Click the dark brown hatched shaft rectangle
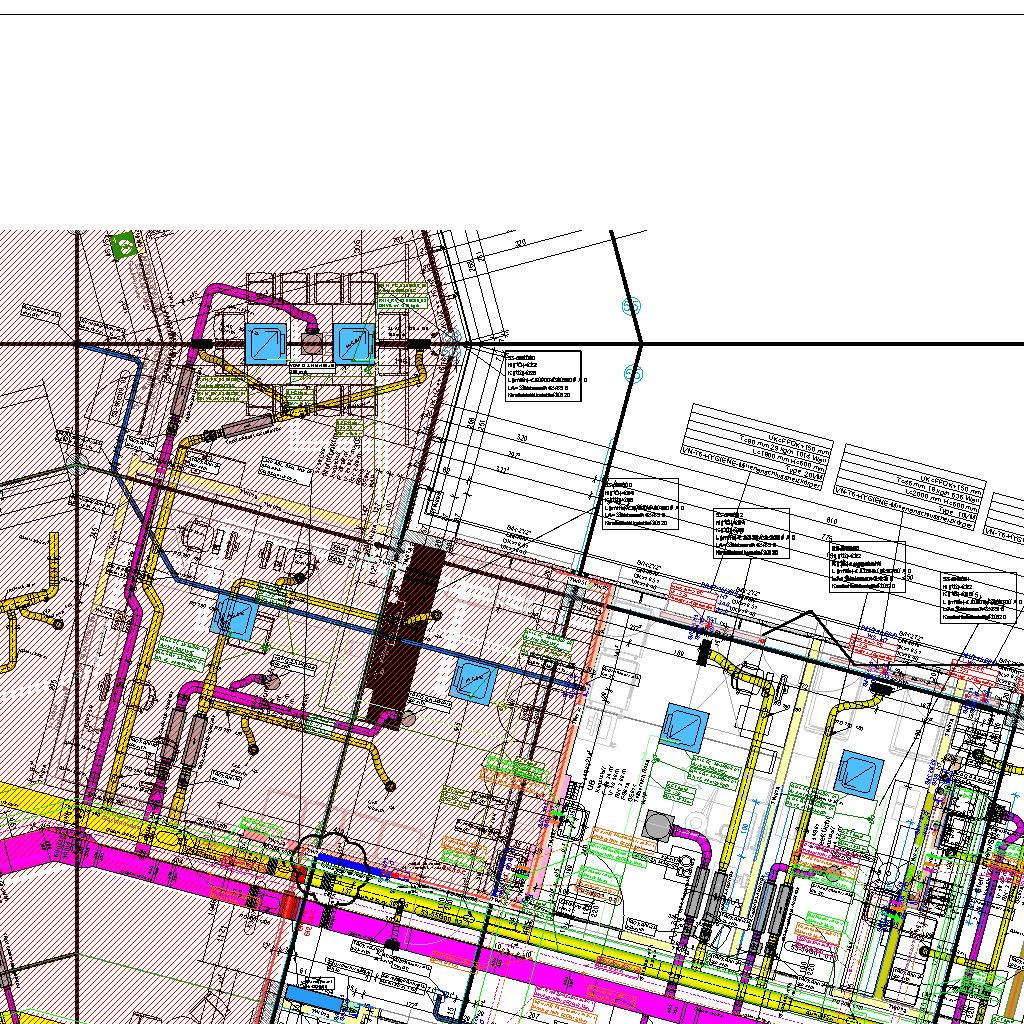This screenshot has height=1024, width=1024. pyautogui.click(x=407, y=632)
